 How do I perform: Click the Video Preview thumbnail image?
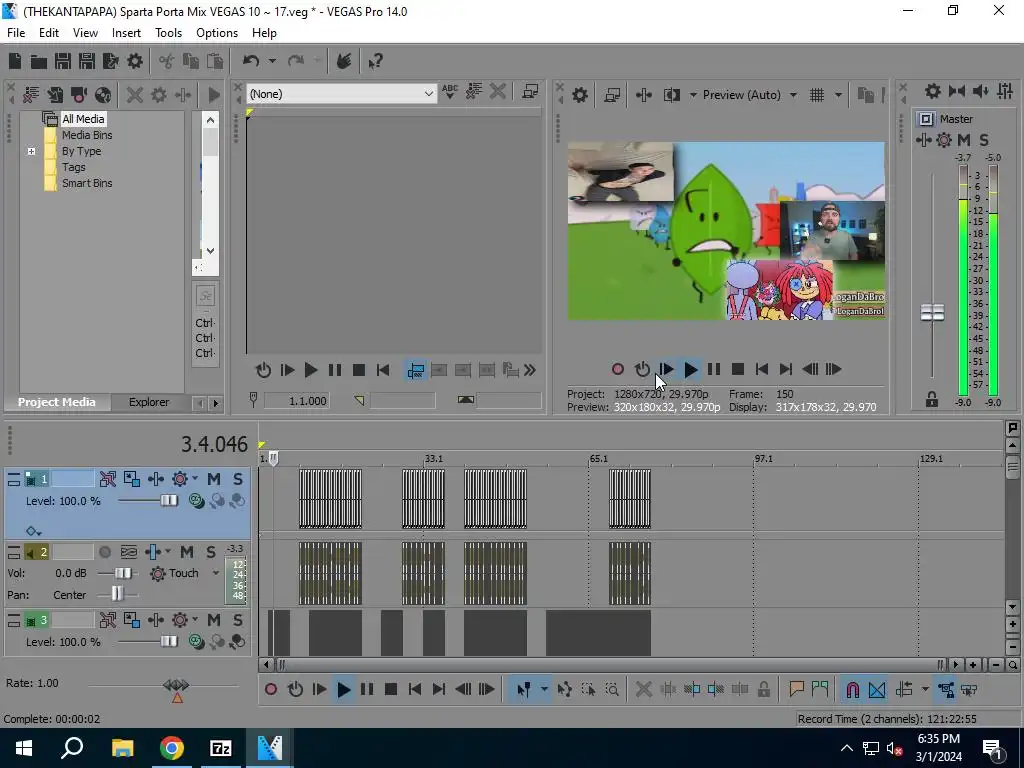point(726,231)
